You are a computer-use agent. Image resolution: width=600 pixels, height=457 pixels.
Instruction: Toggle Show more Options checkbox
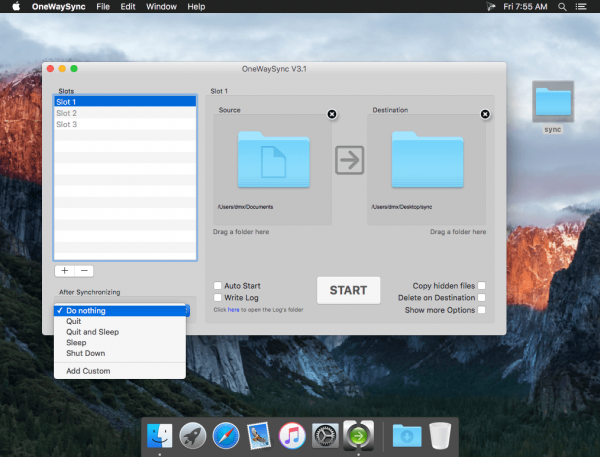point(482,310)
